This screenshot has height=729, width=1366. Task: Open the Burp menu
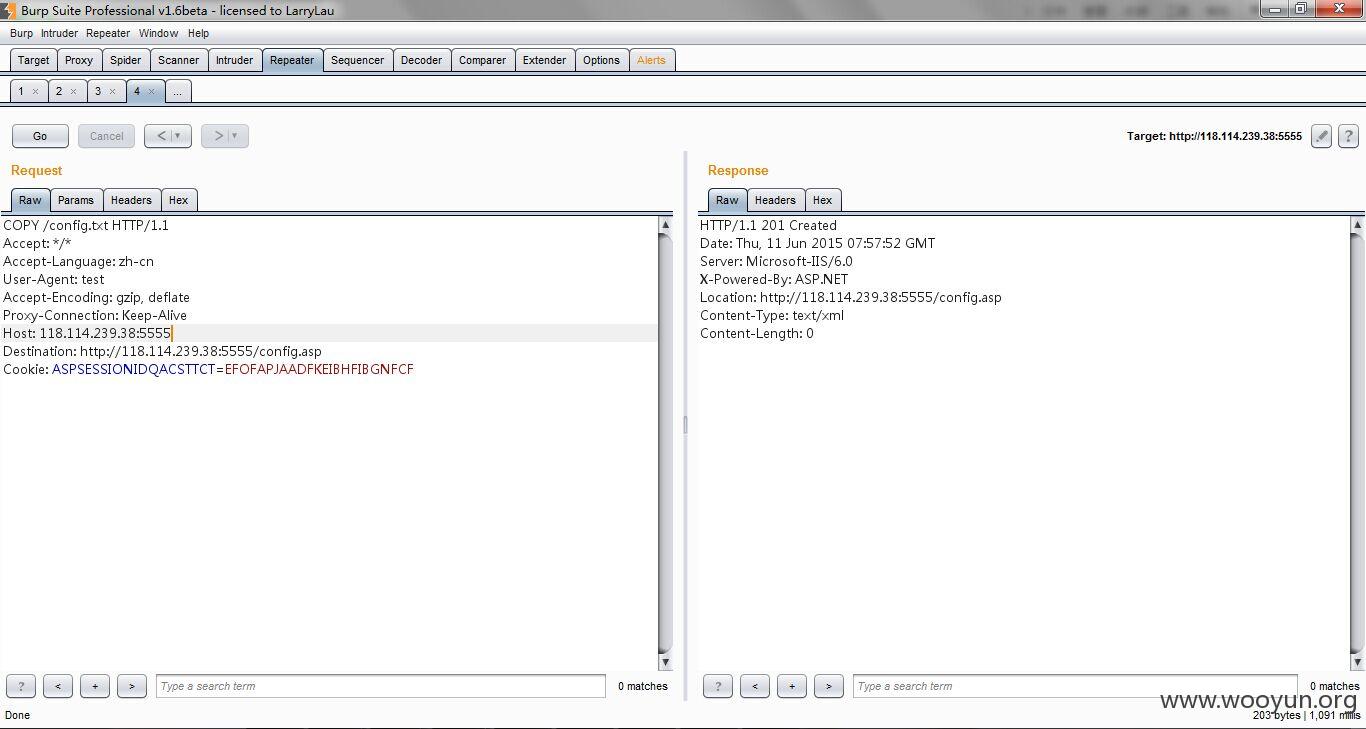(x=21, y=33)
